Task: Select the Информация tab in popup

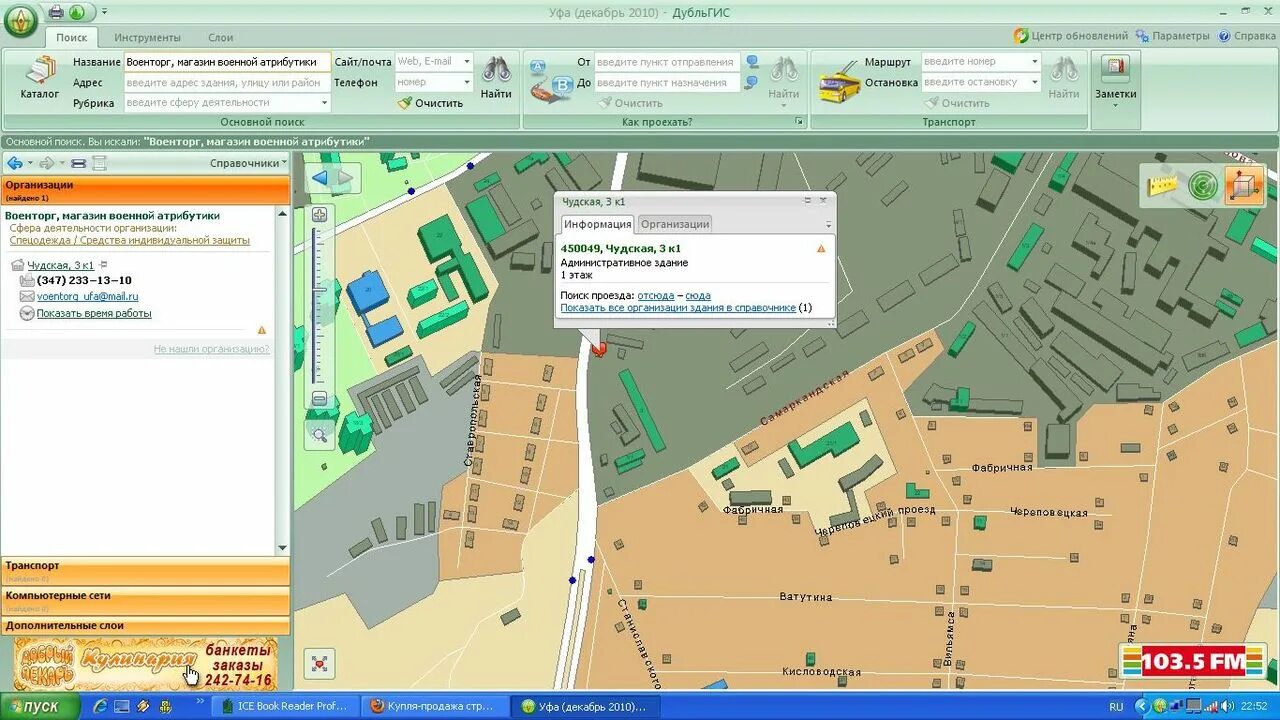Action: pyautogui.click(x=596, y=224)
